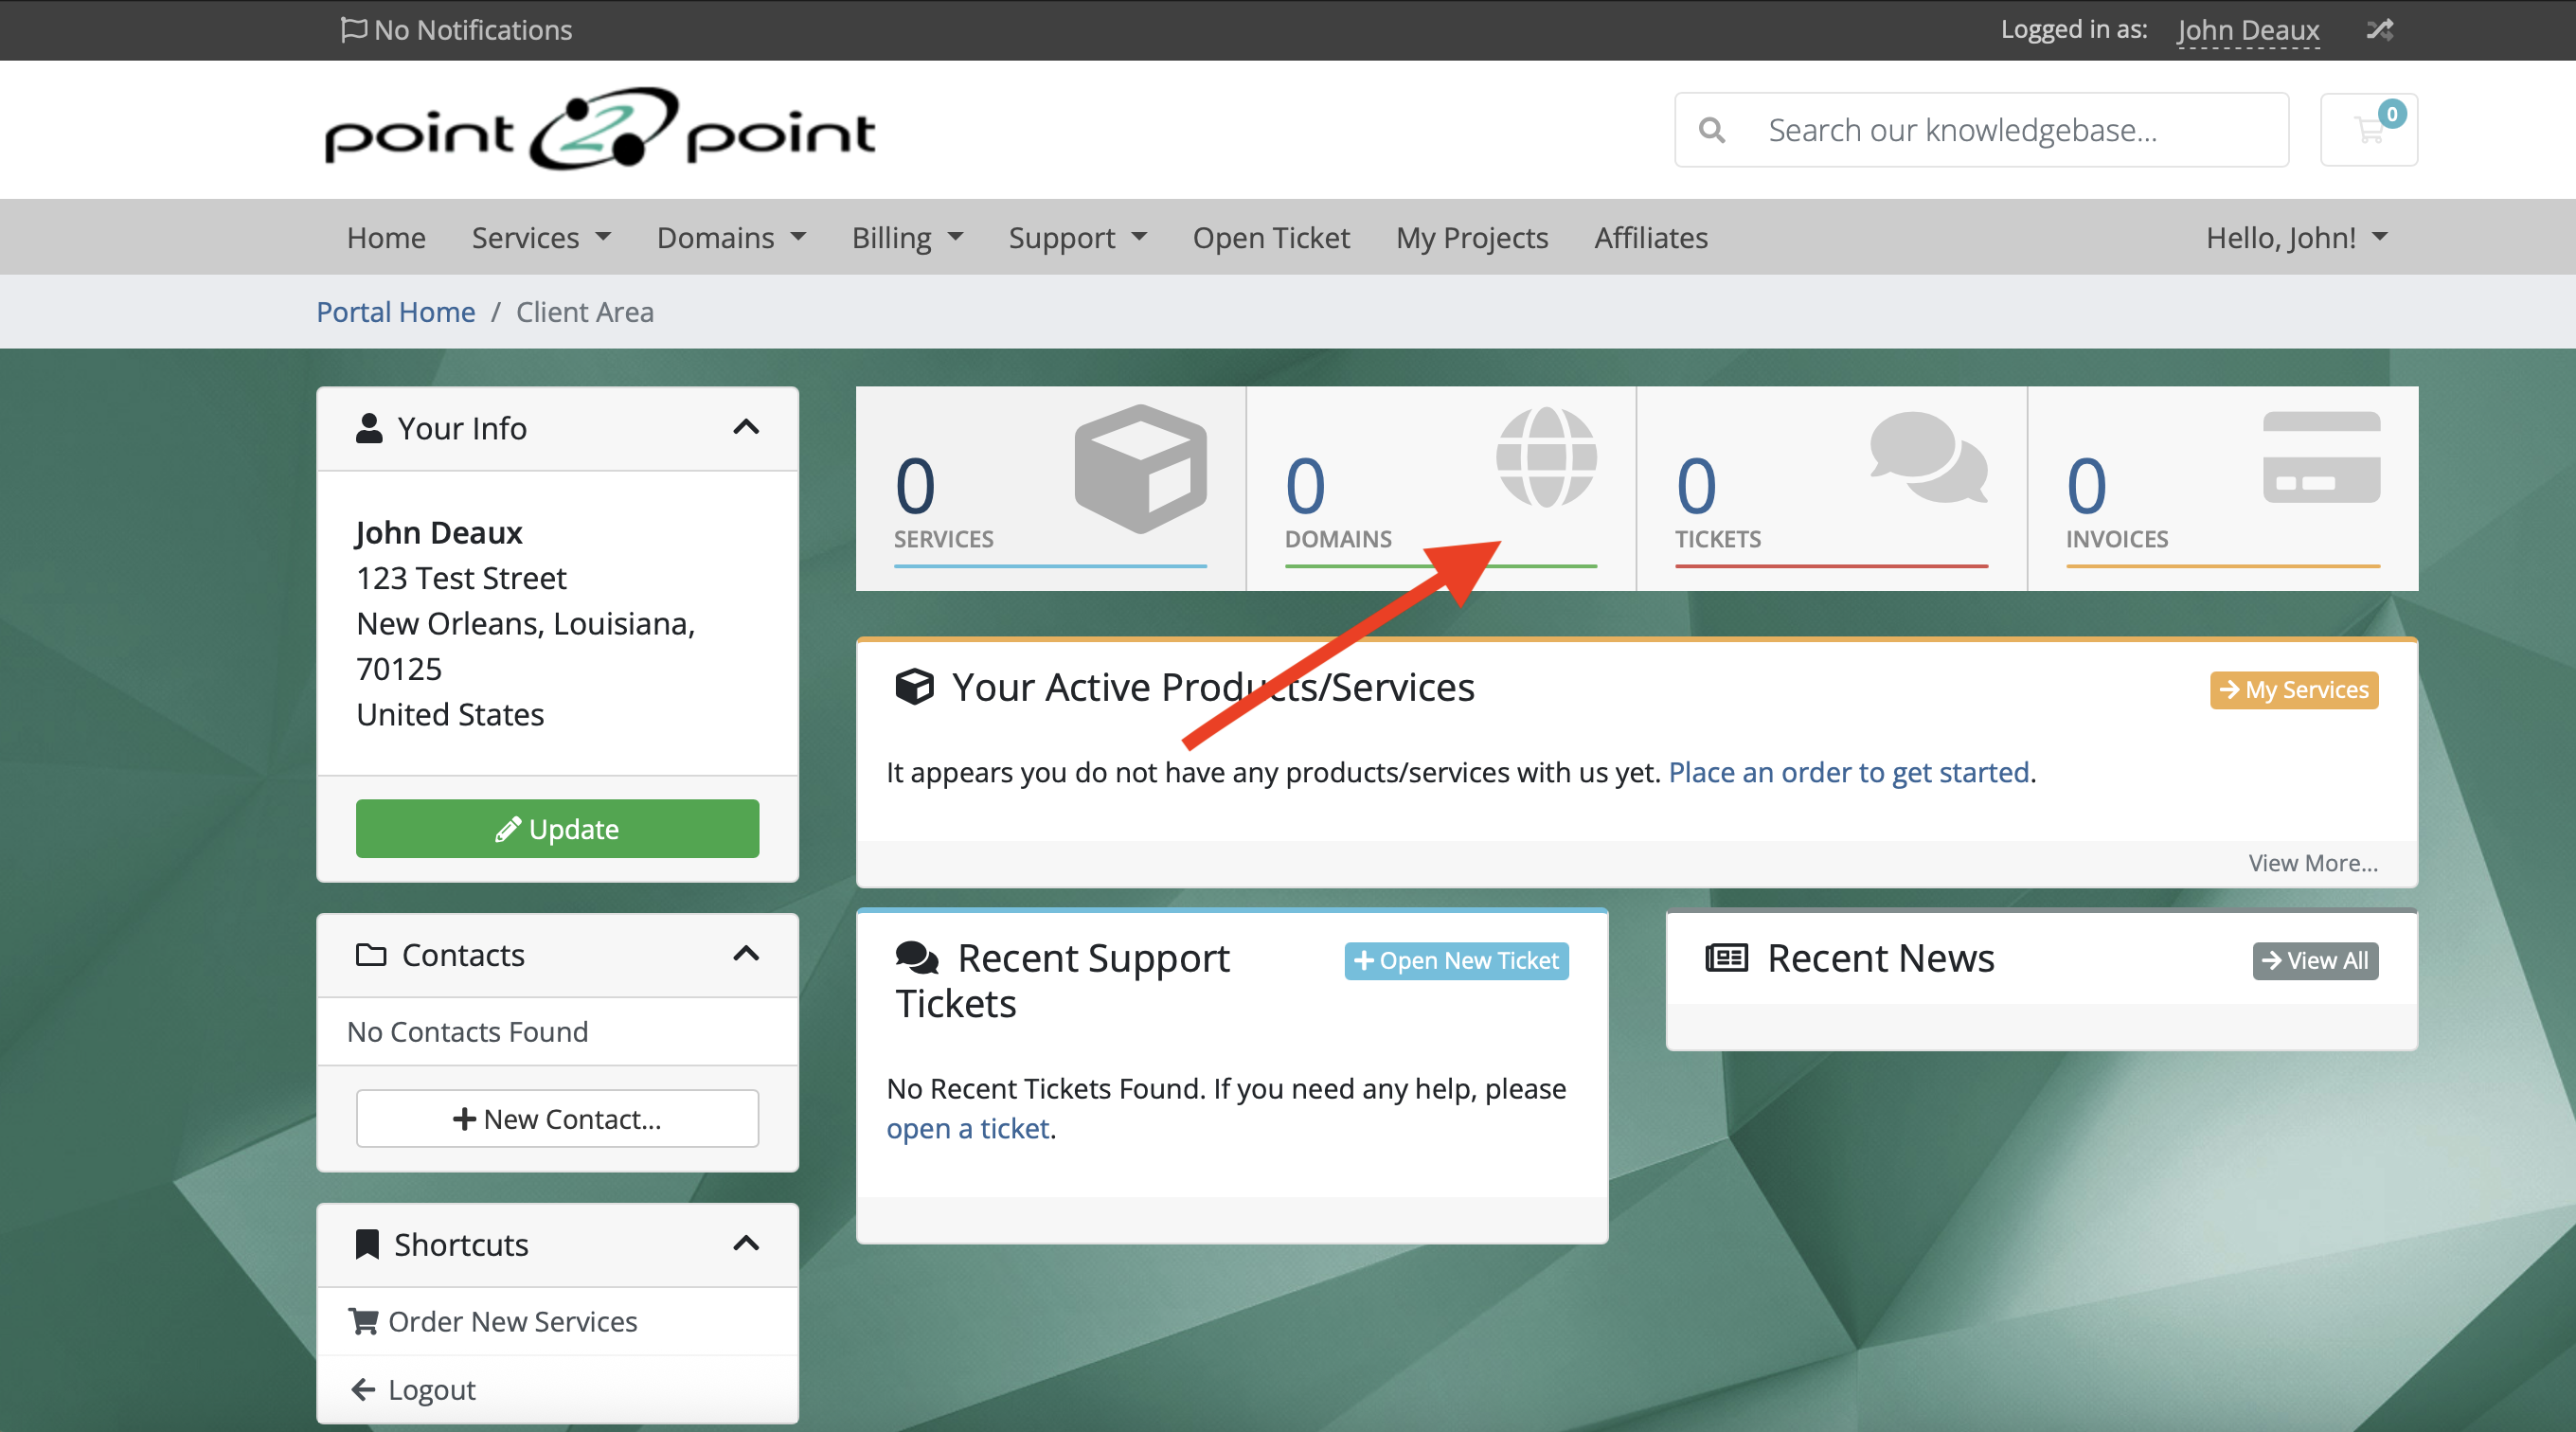This screenshot has height=1432, width=2576.
Task: Click the knowledgebase search magnifier icon
Action: point(1712,130)
